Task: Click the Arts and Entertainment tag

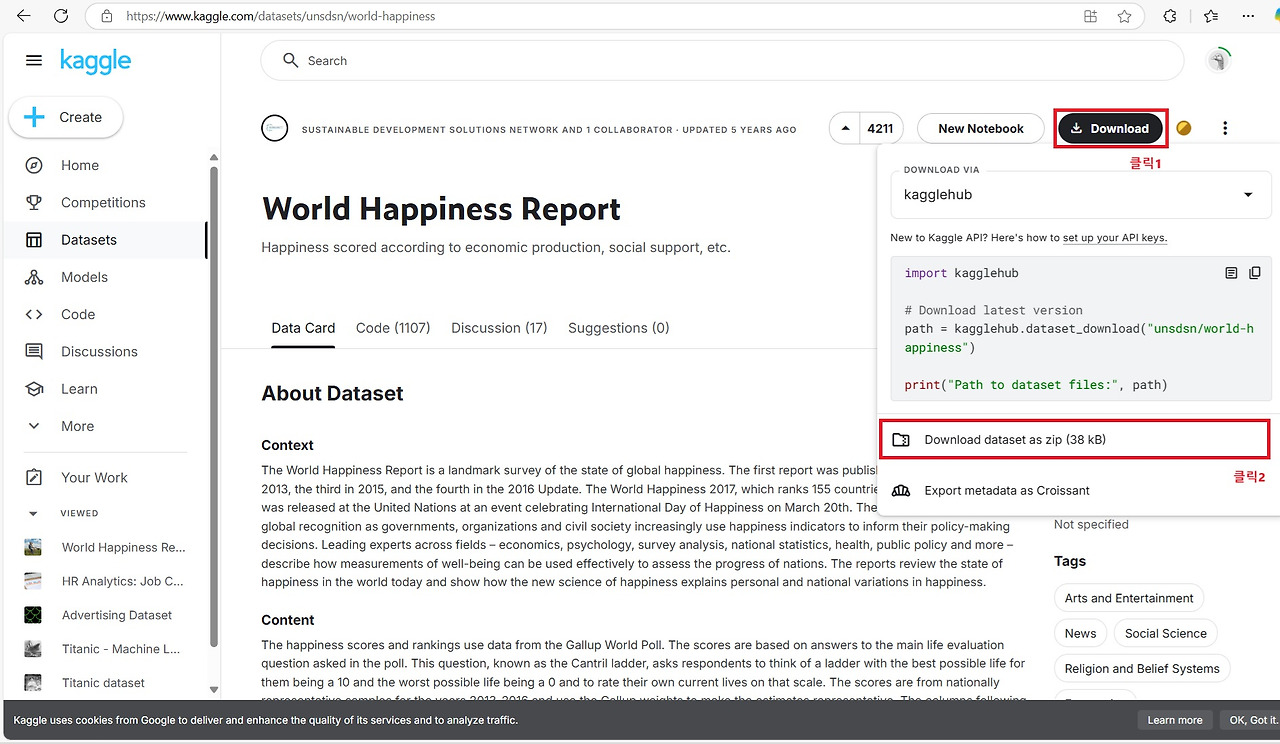Action: click(1129, 598)
